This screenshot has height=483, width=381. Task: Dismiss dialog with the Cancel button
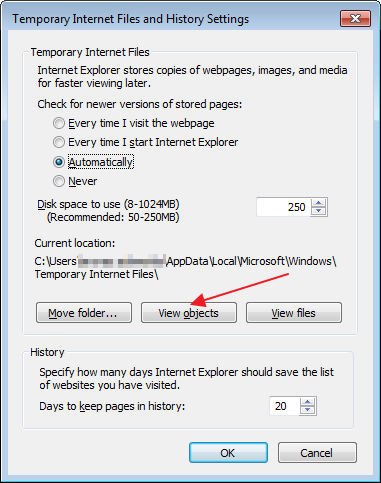(x=317, y=453)
